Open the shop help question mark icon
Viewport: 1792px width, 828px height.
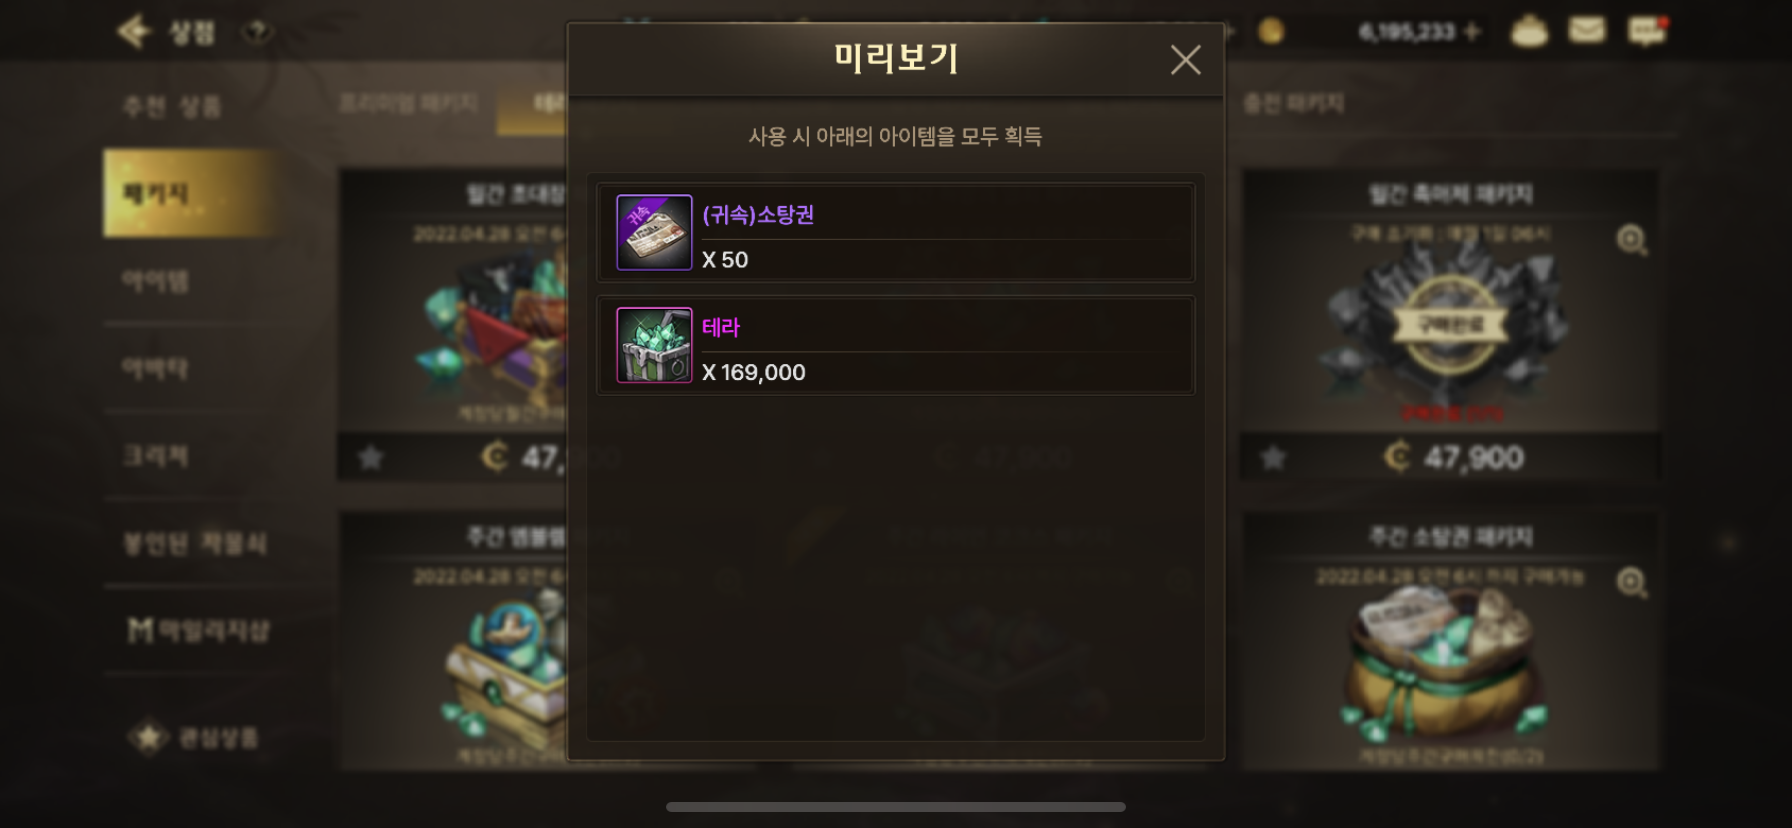click(x=257, y=32)
